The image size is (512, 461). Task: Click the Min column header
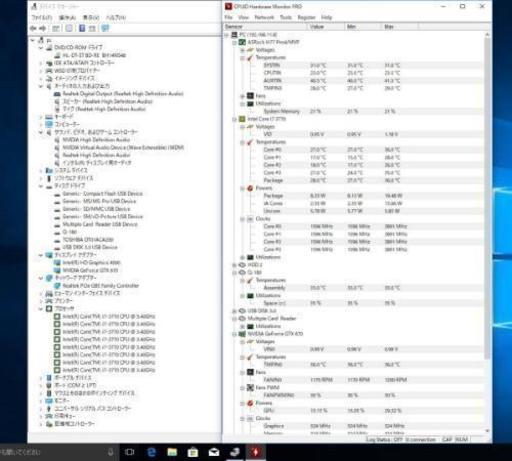(363, 27)
